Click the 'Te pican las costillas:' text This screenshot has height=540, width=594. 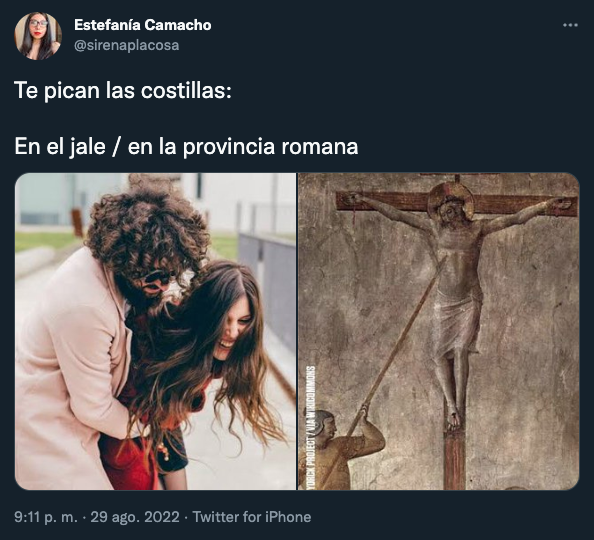123,91
